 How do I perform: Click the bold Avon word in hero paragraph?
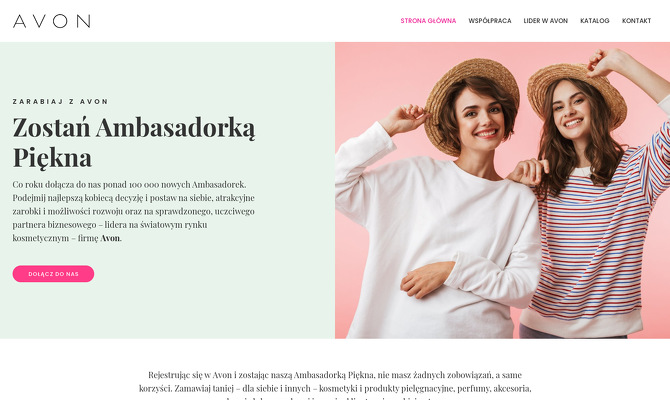(x=110, y=238)
